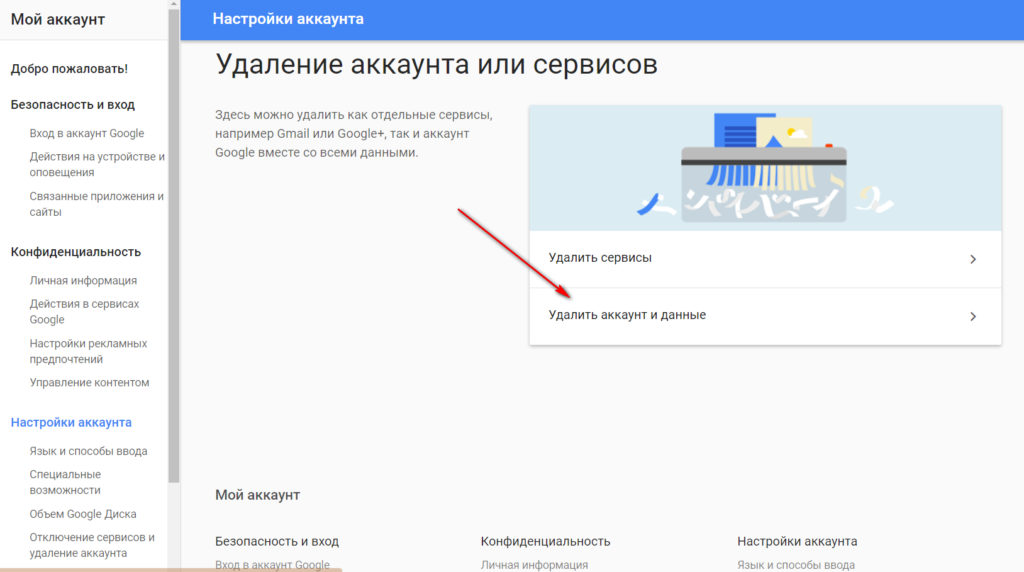Open Действия на устройстве и оповещения
1024x572 pixels.
pyautogui.click(x=97, y=165)
